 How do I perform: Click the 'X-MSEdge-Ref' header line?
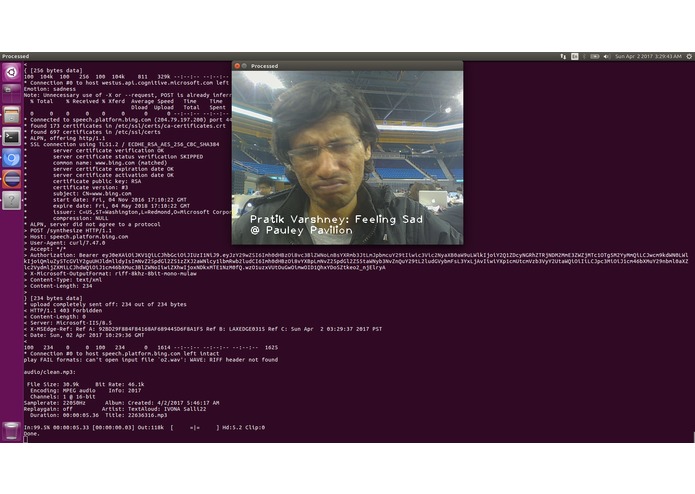(203, 329)
